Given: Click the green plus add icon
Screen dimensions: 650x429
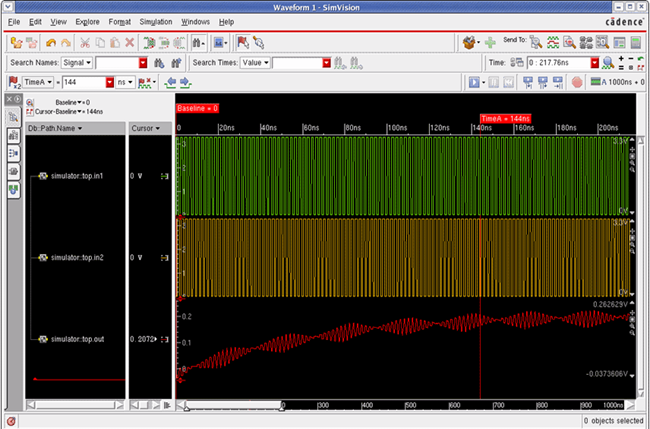Looking at the screenshot, I should click(x=490, y=43).
